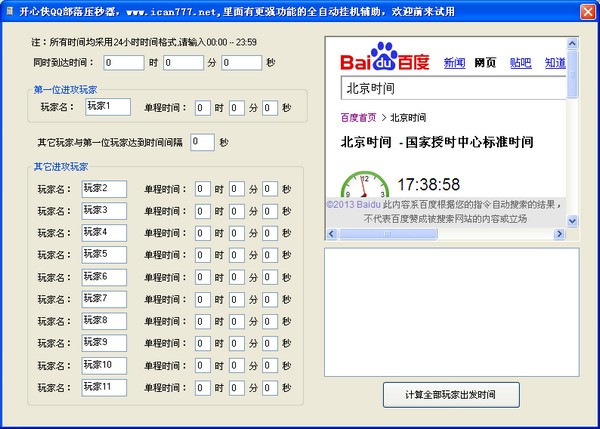The width and height of the screenshot is (600, 429).
Task: Click the 第一位进攻玩家 group label
Action: click(65, 90)
